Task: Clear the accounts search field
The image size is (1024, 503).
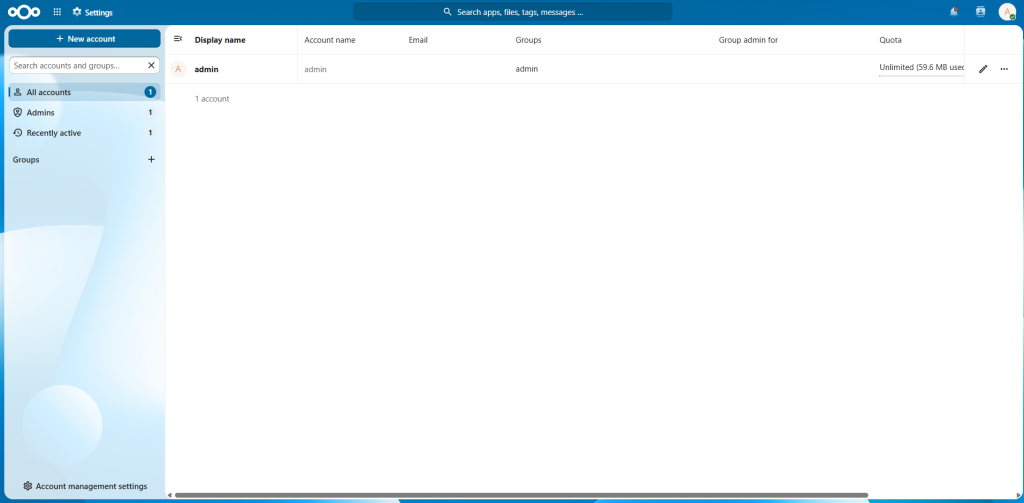Action: [152, 65]
